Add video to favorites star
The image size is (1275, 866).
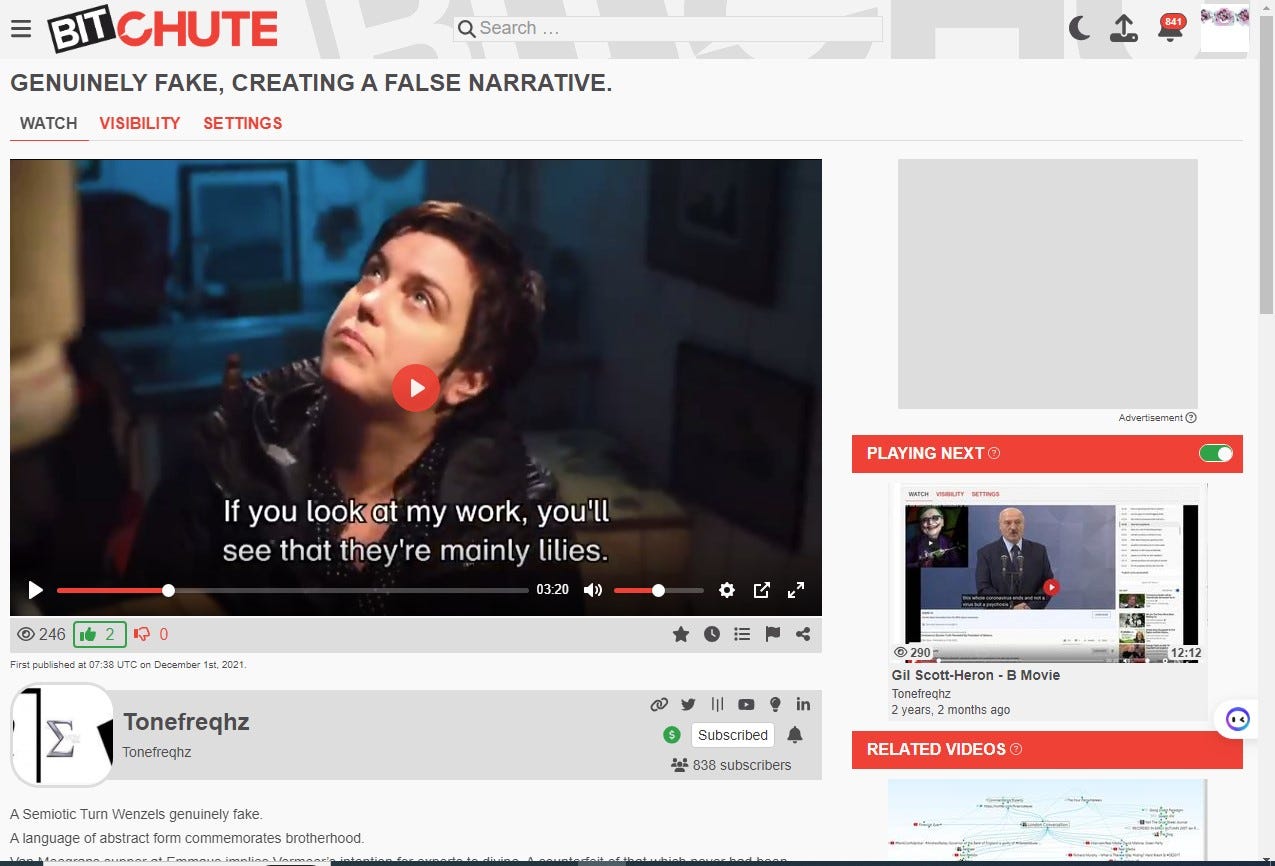click(x=681, y=634)
